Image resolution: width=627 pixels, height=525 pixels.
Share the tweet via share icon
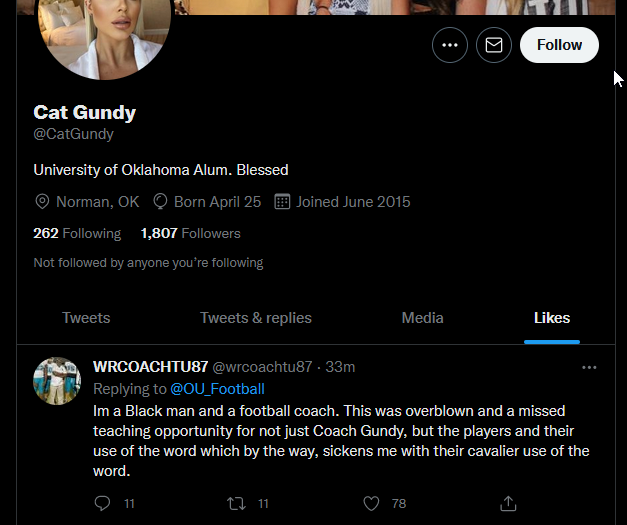(508, 504)
